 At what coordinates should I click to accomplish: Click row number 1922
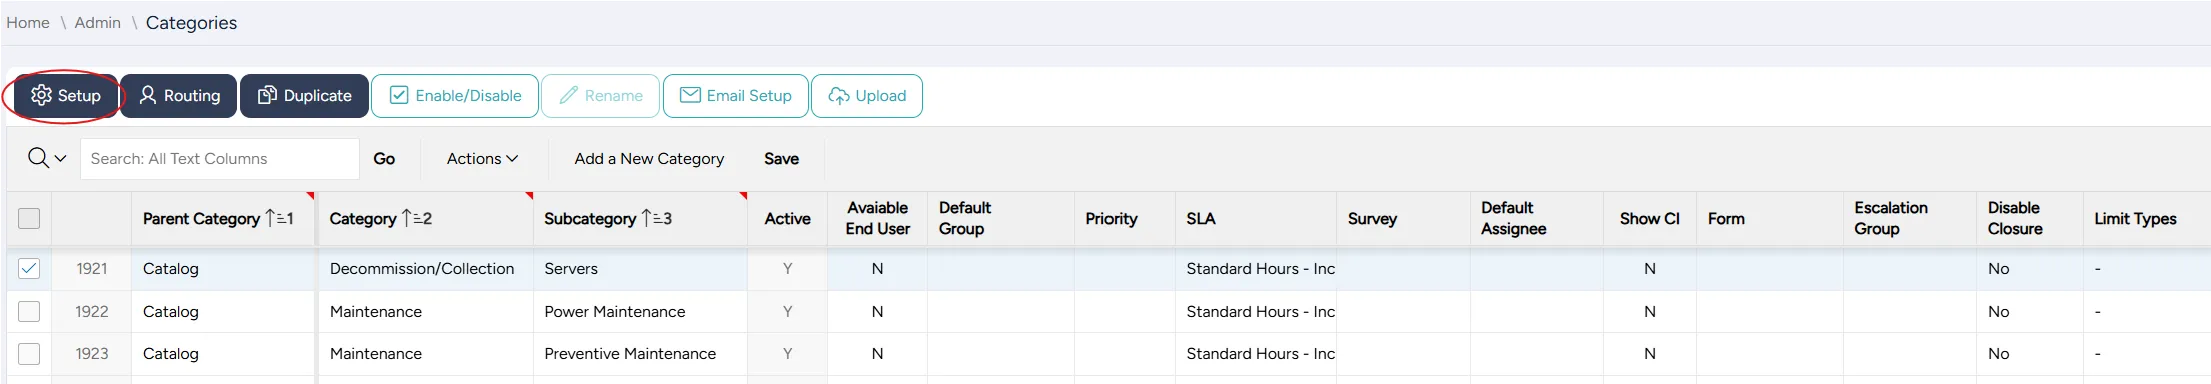pos(91,311)
